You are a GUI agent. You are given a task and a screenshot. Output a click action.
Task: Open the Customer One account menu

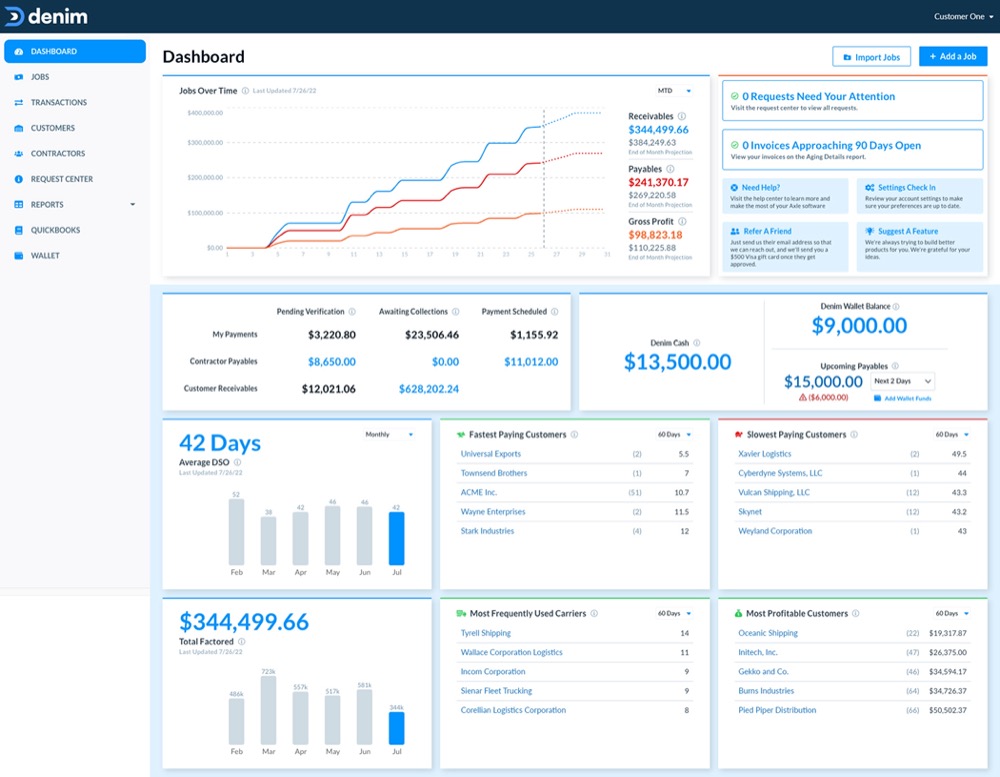pyautogui.click(x=963, y=17)
